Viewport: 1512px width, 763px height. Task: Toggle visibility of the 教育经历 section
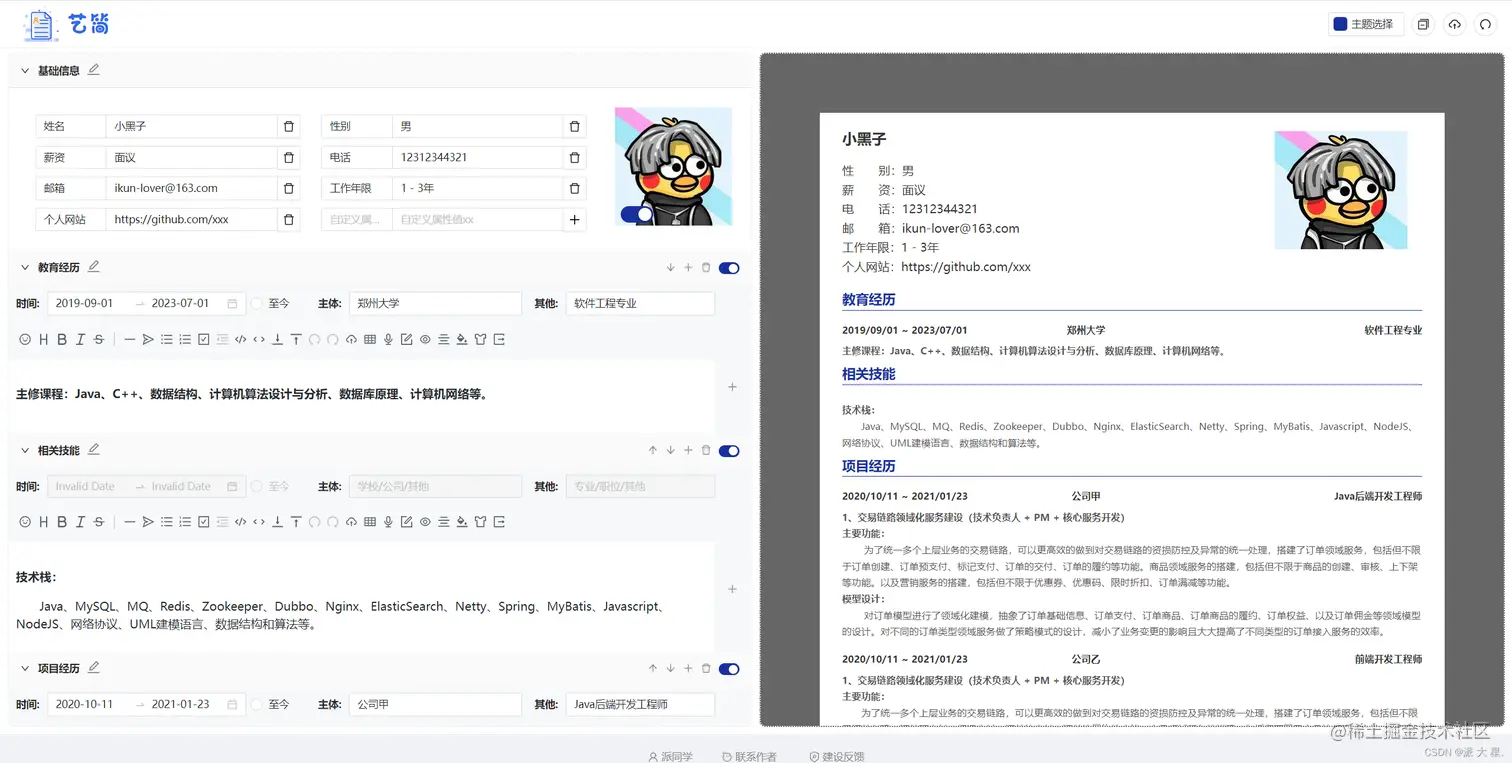pyautogui.click(x=727, y=268)
